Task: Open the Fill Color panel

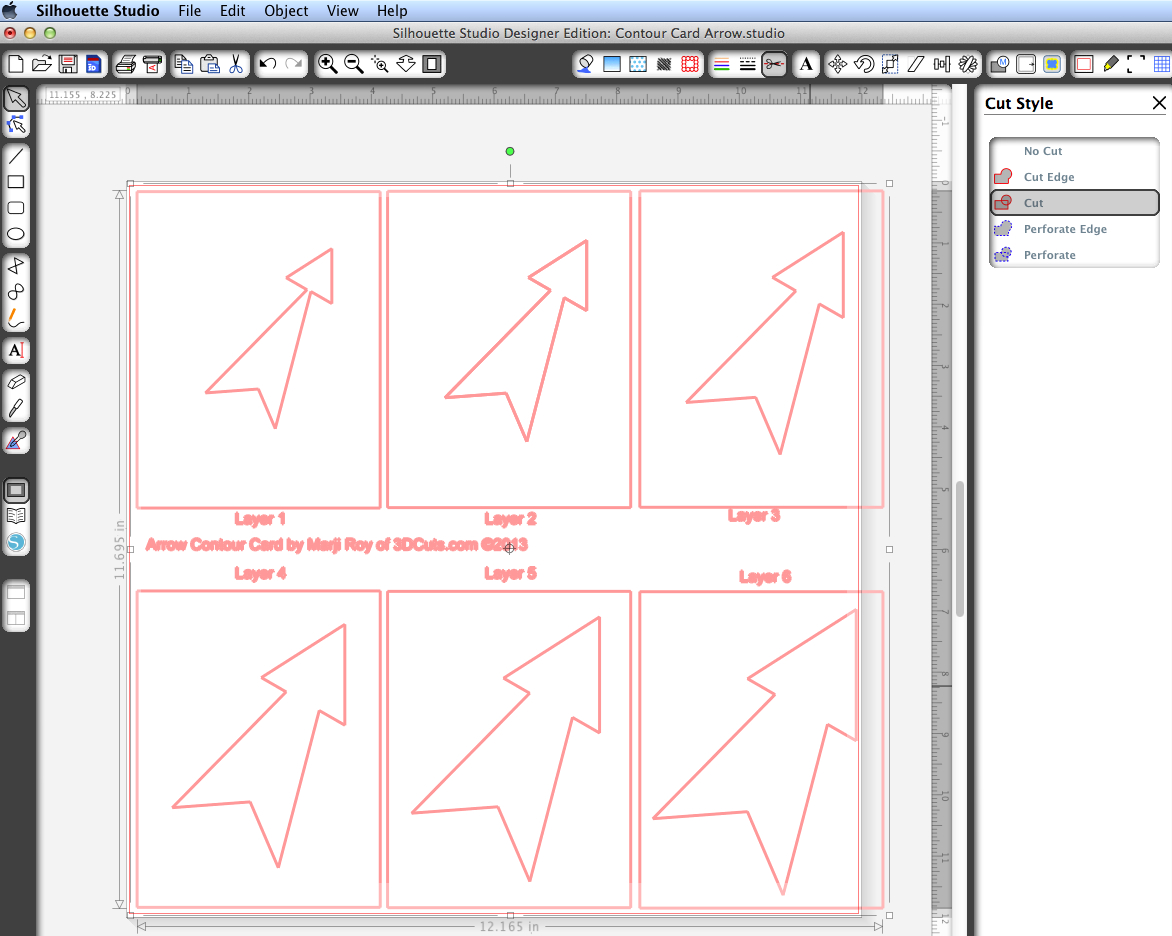Action: [585, 64]
